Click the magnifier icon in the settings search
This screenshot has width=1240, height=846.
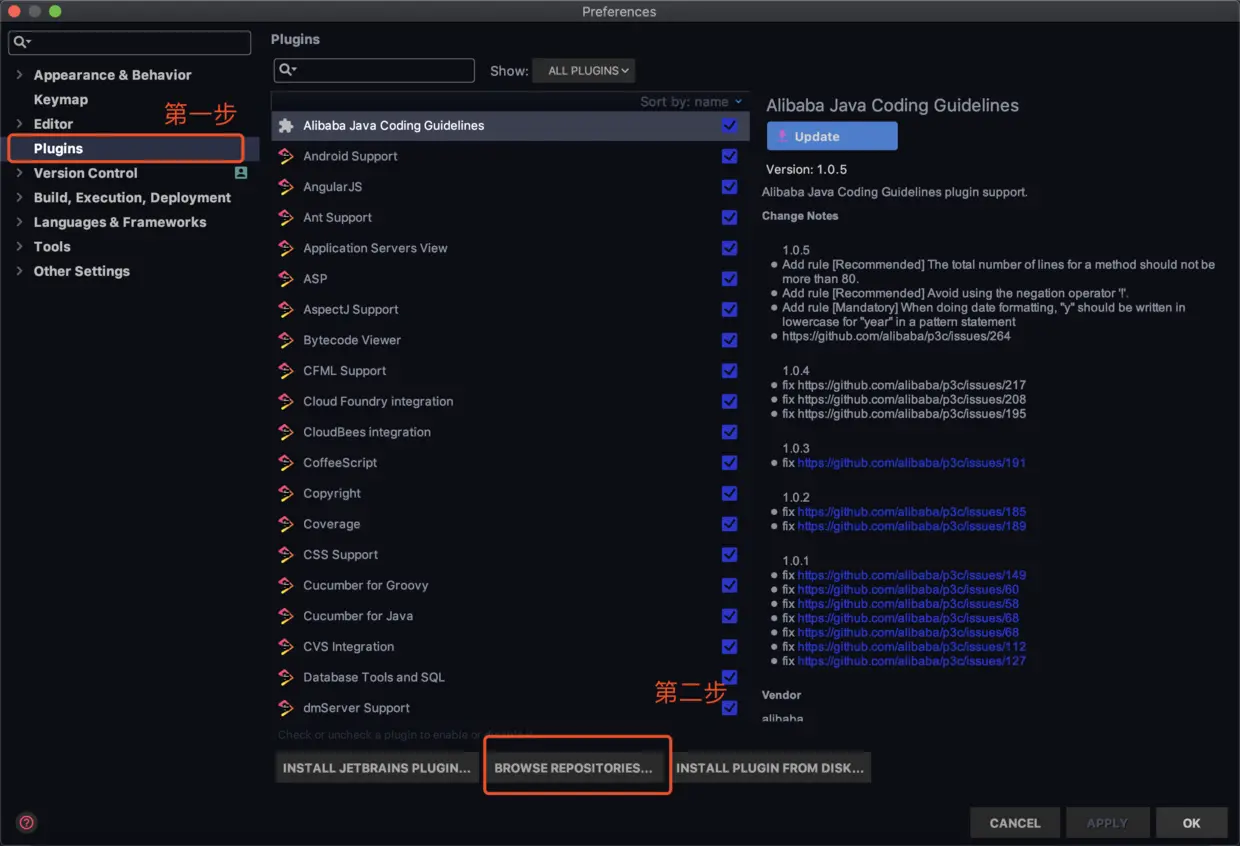22,42
